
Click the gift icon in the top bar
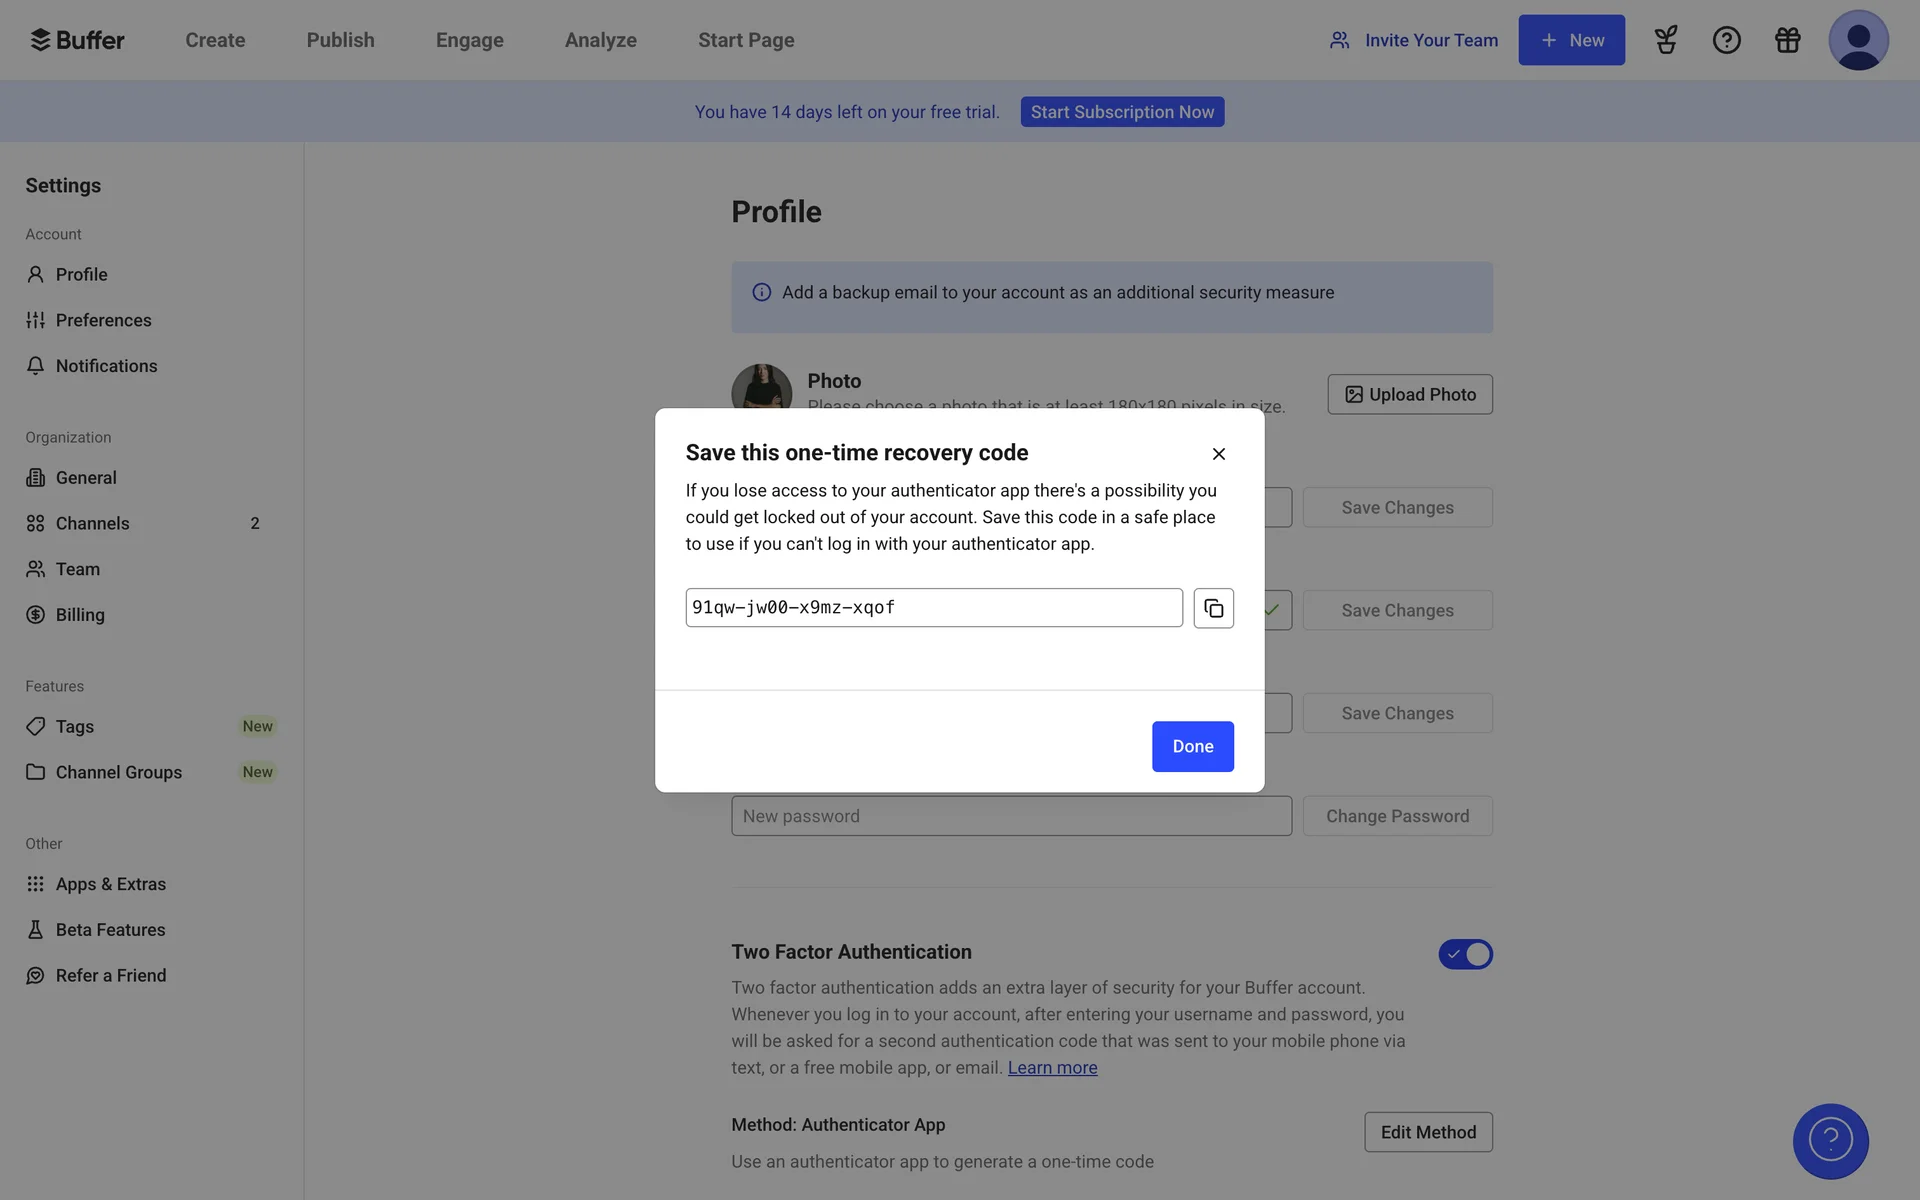point(1787,40)
